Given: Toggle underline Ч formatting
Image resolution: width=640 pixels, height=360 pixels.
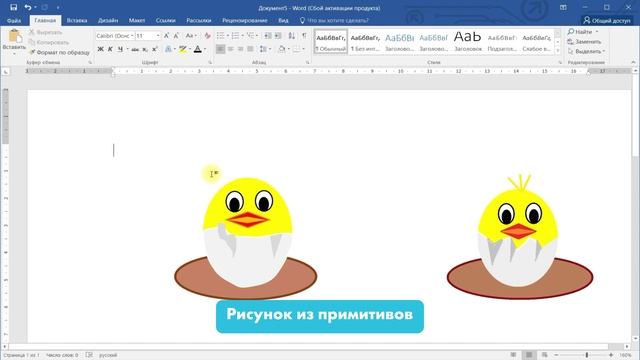Looking at the screenshot, I should point(120,49).
